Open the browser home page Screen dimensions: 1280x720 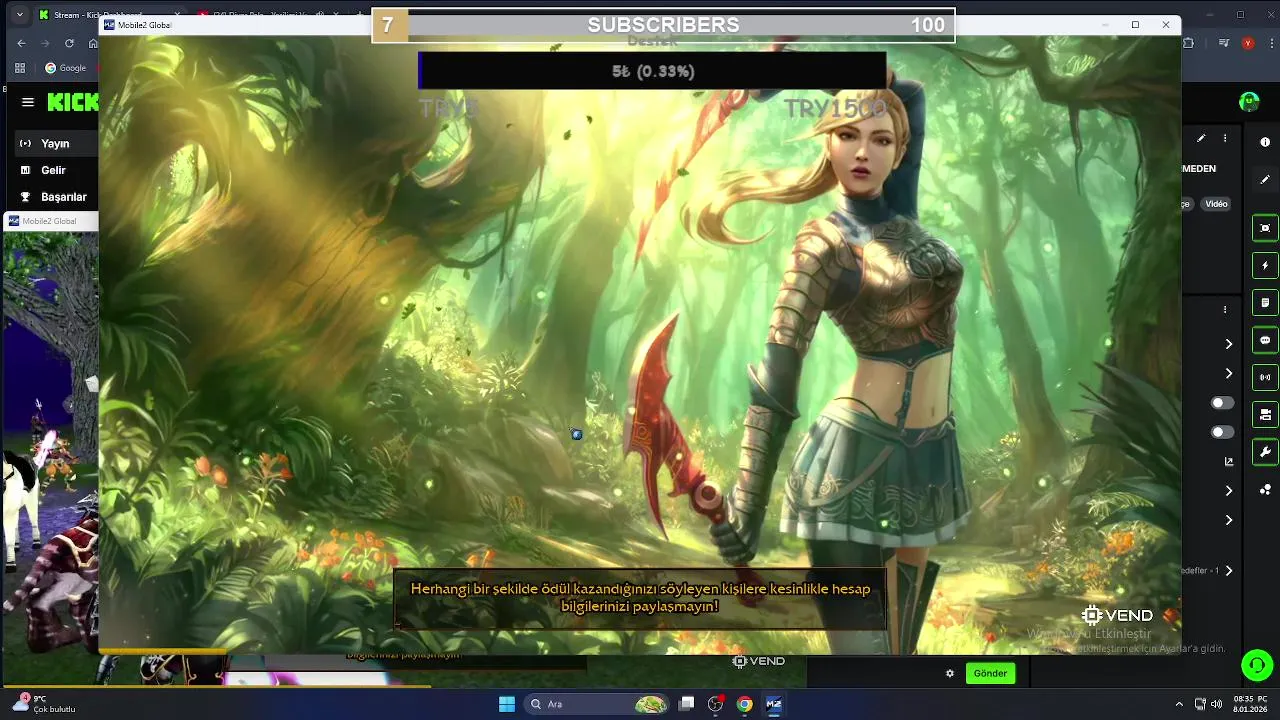92,43
